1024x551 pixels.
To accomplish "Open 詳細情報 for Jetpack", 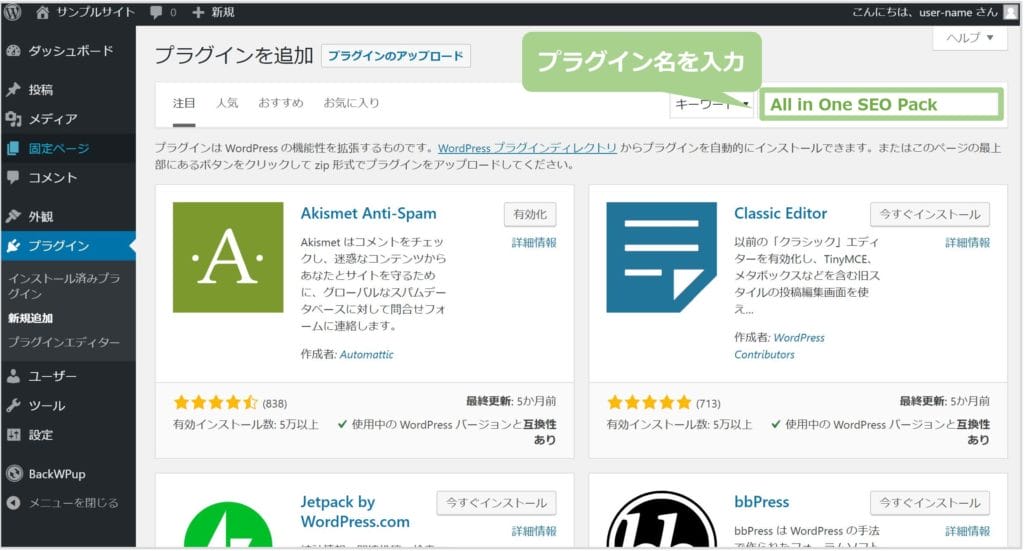I will coord(534,531).
